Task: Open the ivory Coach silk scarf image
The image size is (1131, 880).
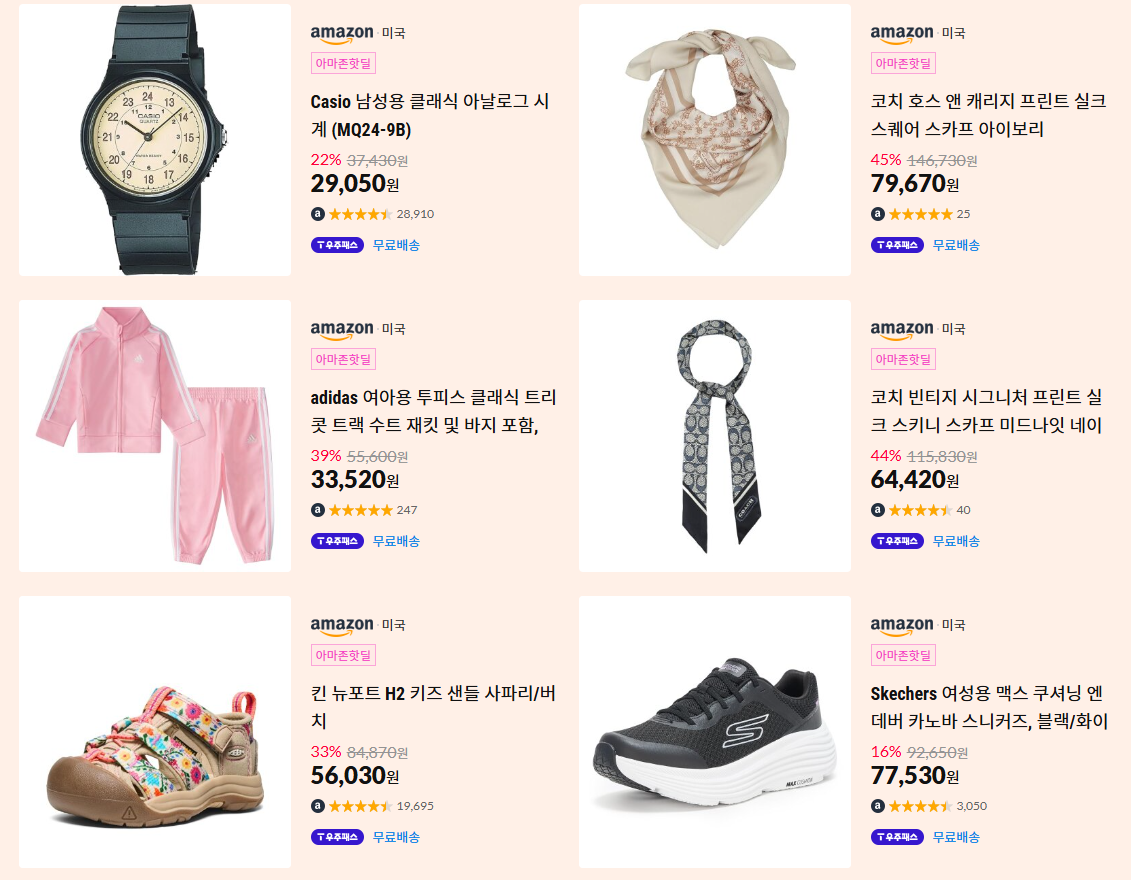Action: (x=714, y=140)
